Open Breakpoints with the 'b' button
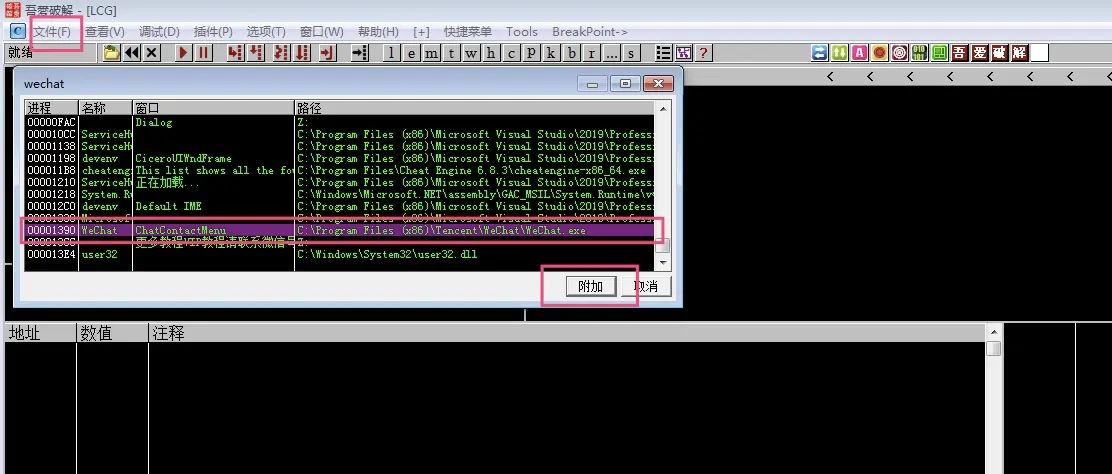Image resolution: width=1112 pixels, height=474 pixels. (572, 53)
